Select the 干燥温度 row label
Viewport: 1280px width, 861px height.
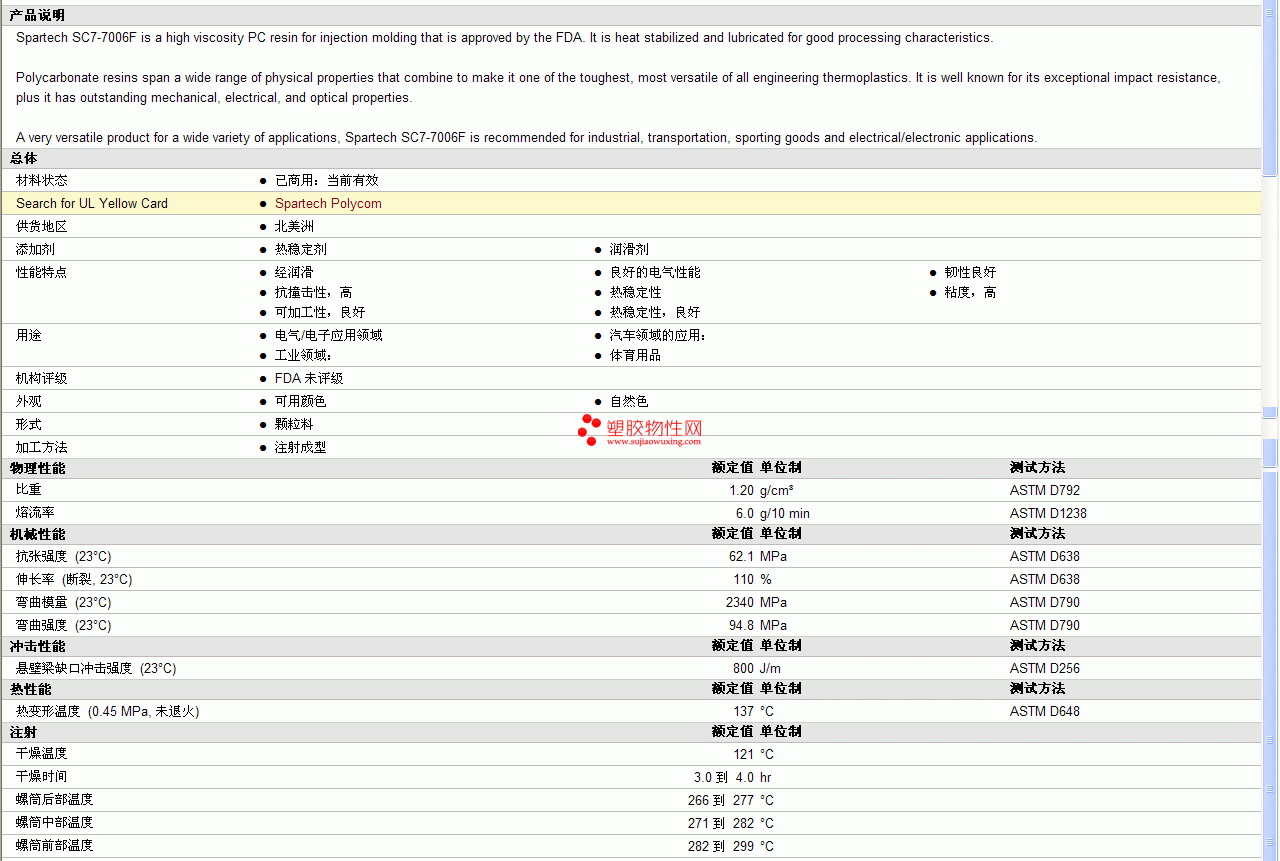42,753
